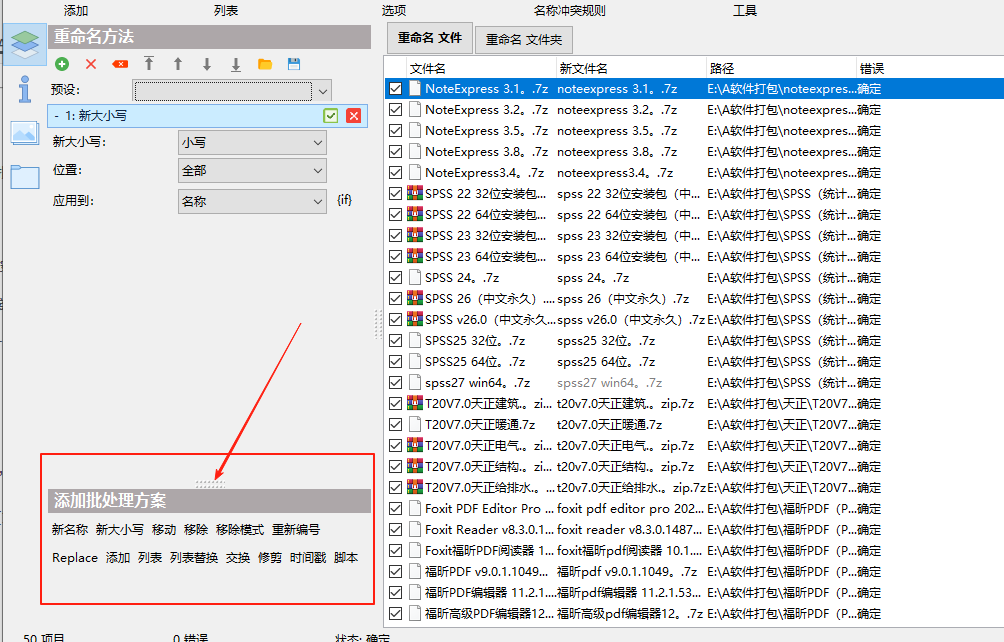Click the archive icon for SPSS 22 32位安装包

click(415, 193)
